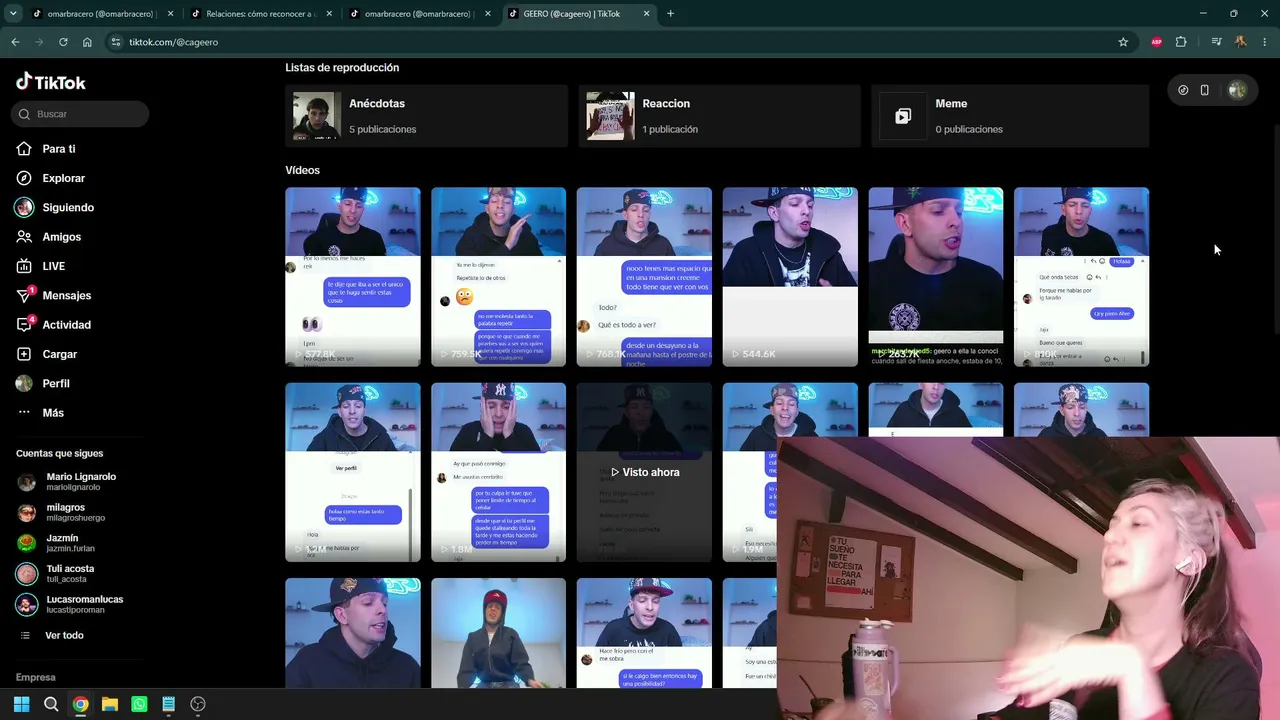The image size is (1280, 720).
Task: Open Chrome extensions puzzle menu
Action: 1181,42
